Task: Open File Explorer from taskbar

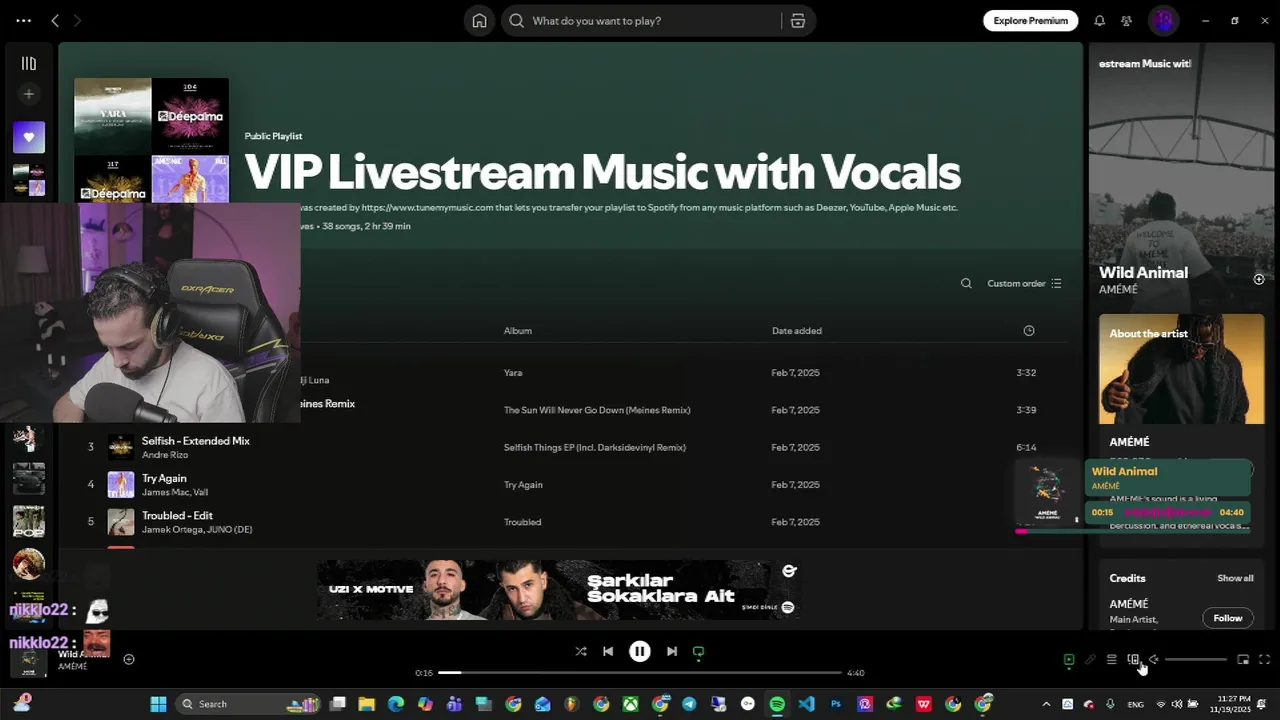Action: (x=366, y=704)
